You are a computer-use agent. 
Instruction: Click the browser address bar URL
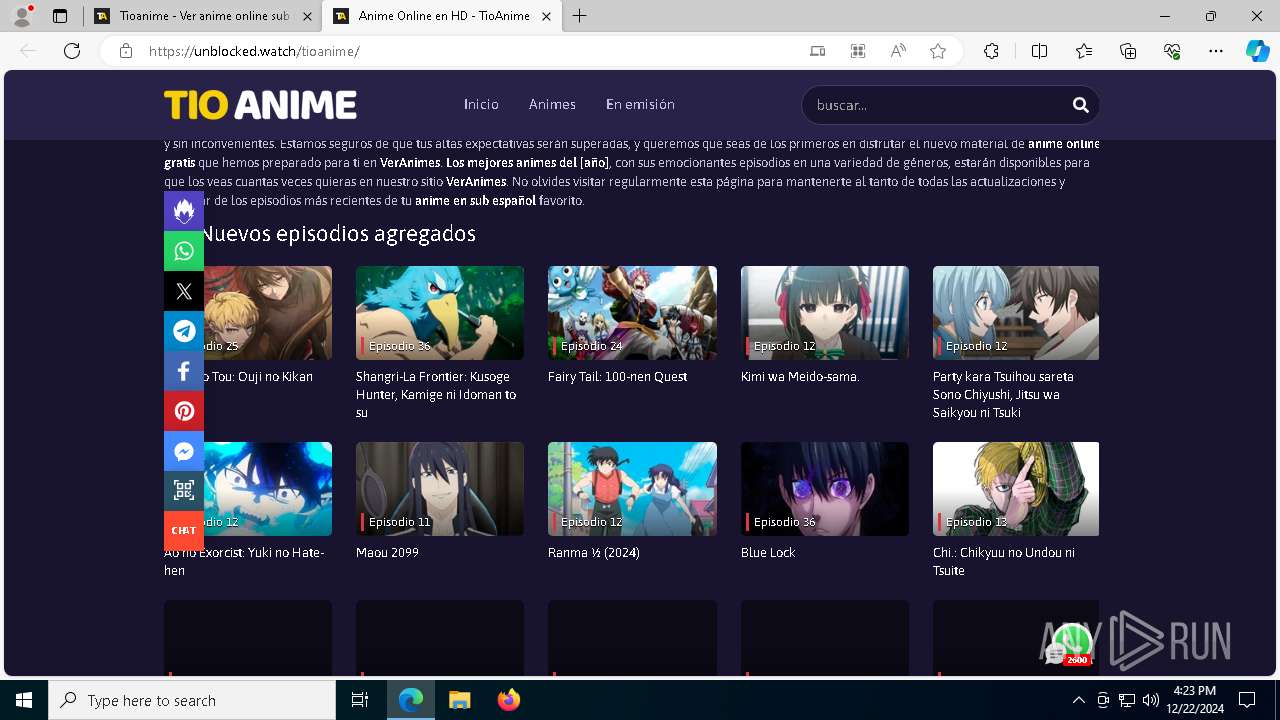[x=254, y=51]
